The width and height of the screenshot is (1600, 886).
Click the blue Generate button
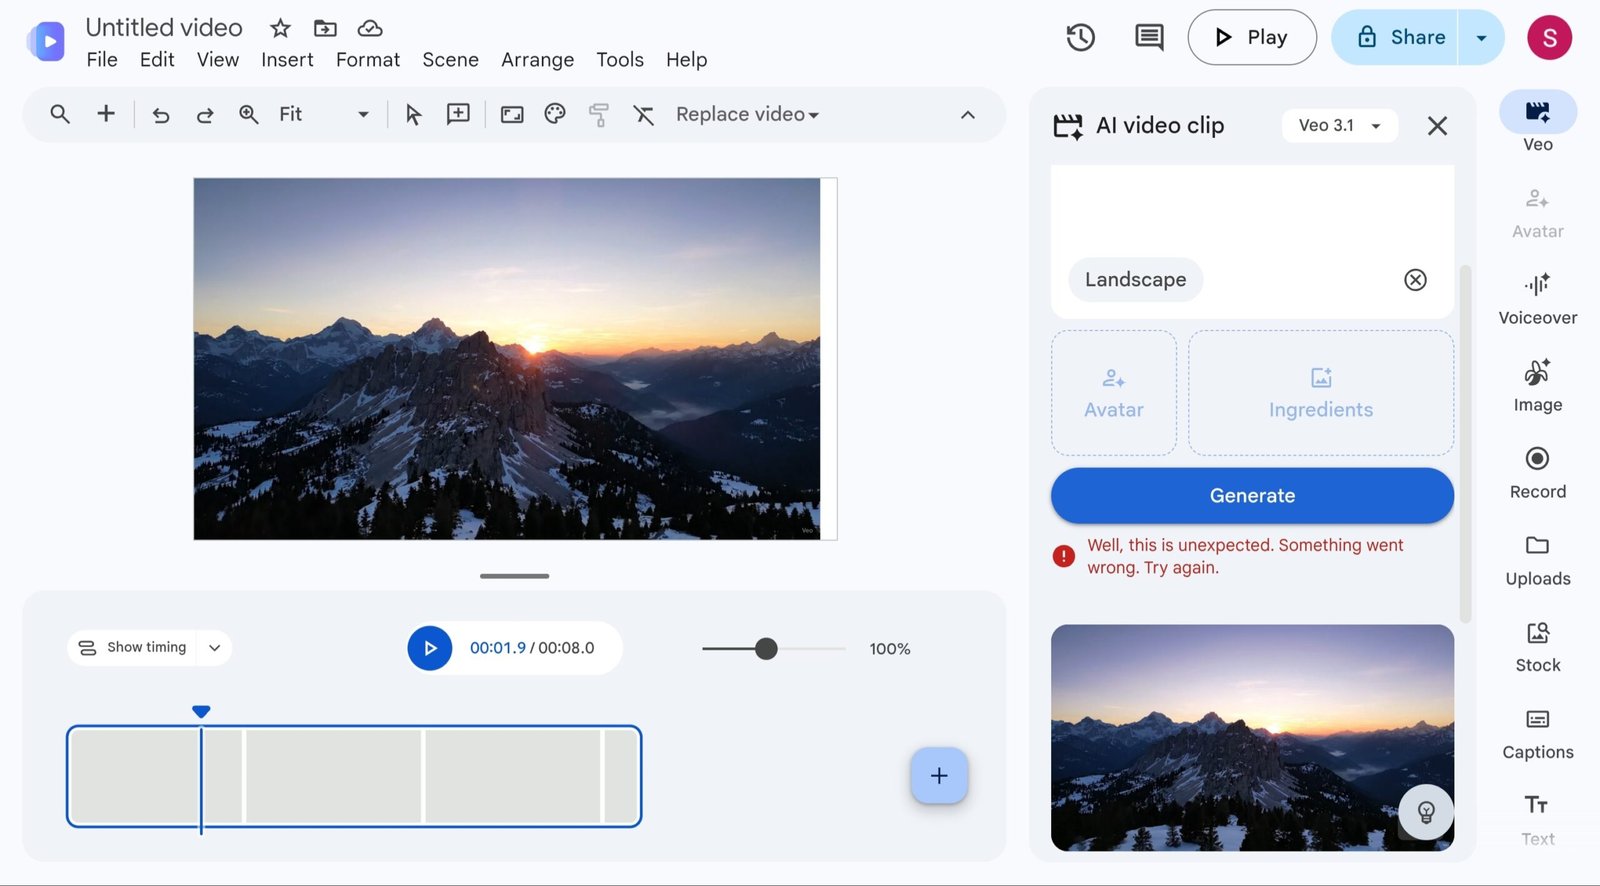point(1252,496)
